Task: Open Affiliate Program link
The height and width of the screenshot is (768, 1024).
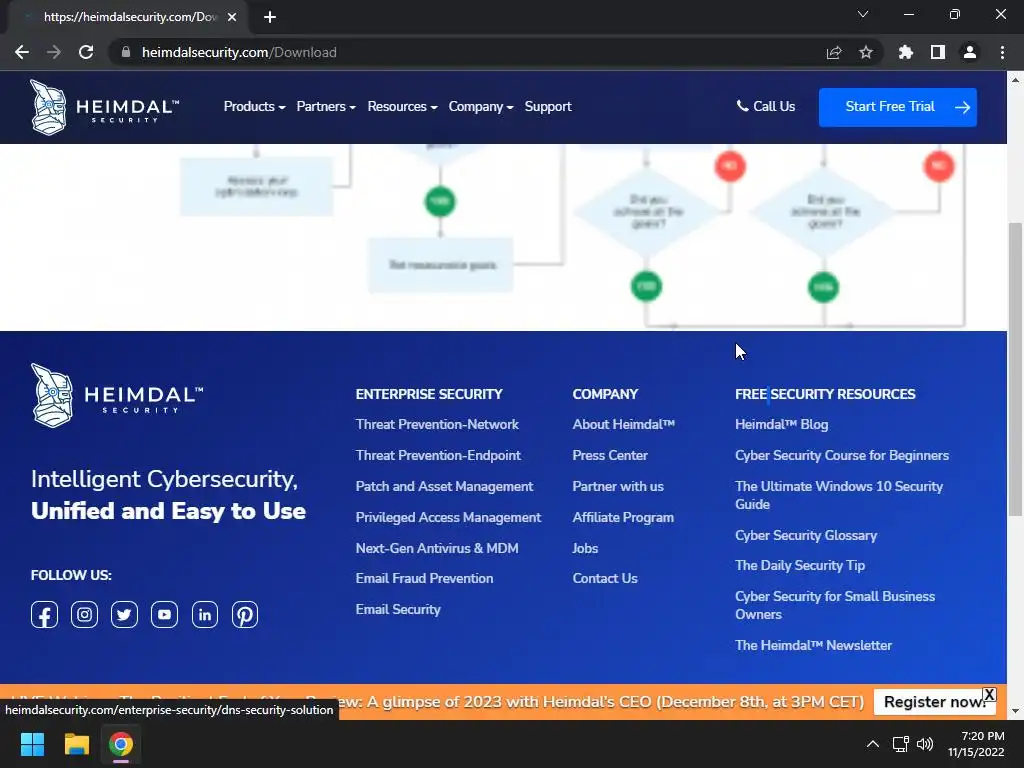Action: [623, 517]
